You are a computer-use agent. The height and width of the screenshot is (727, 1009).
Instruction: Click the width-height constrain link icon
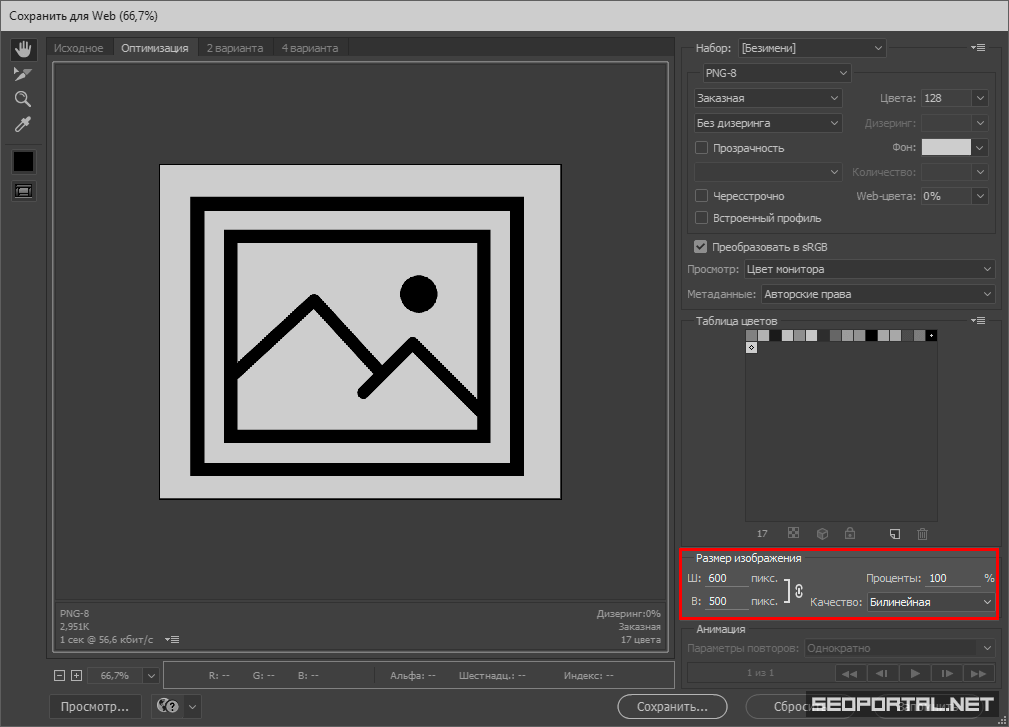(x=798, y=591)
